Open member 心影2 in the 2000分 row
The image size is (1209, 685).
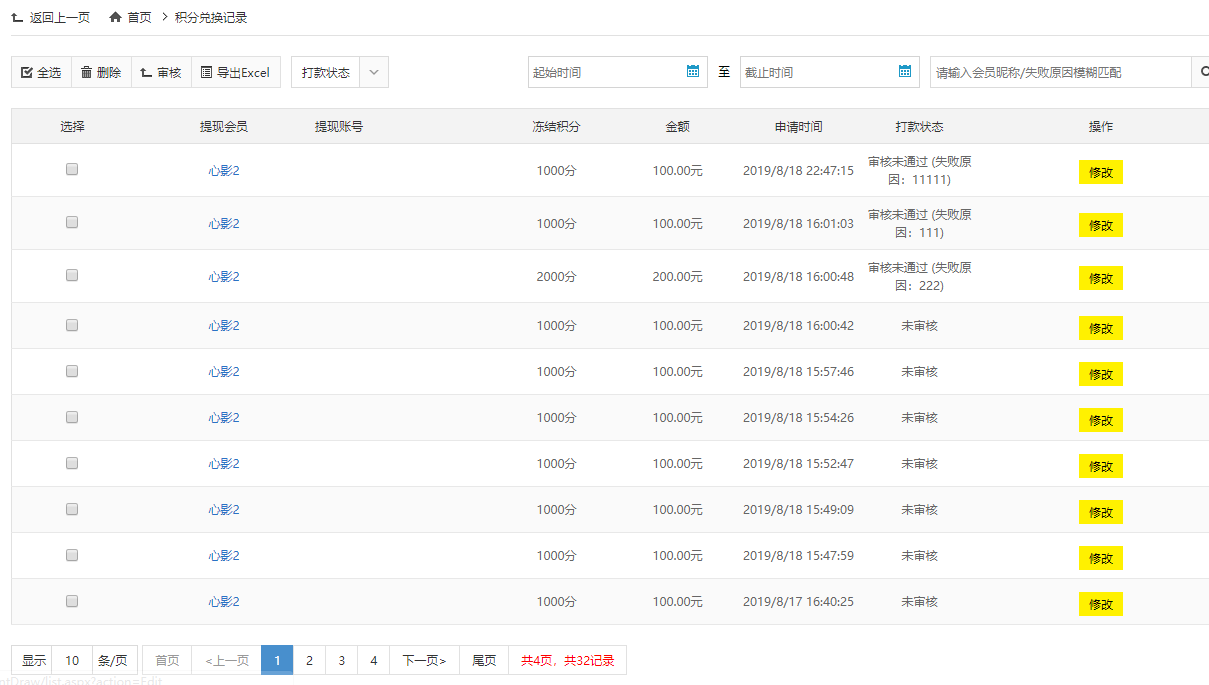224,276
